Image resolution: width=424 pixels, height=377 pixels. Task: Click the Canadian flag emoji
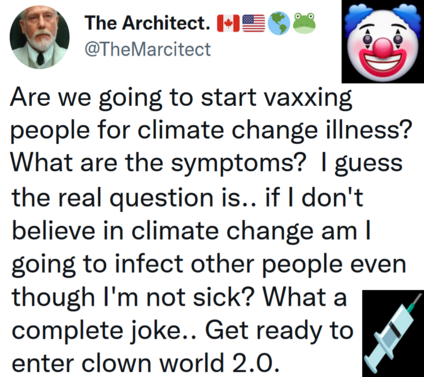point(229,23)
